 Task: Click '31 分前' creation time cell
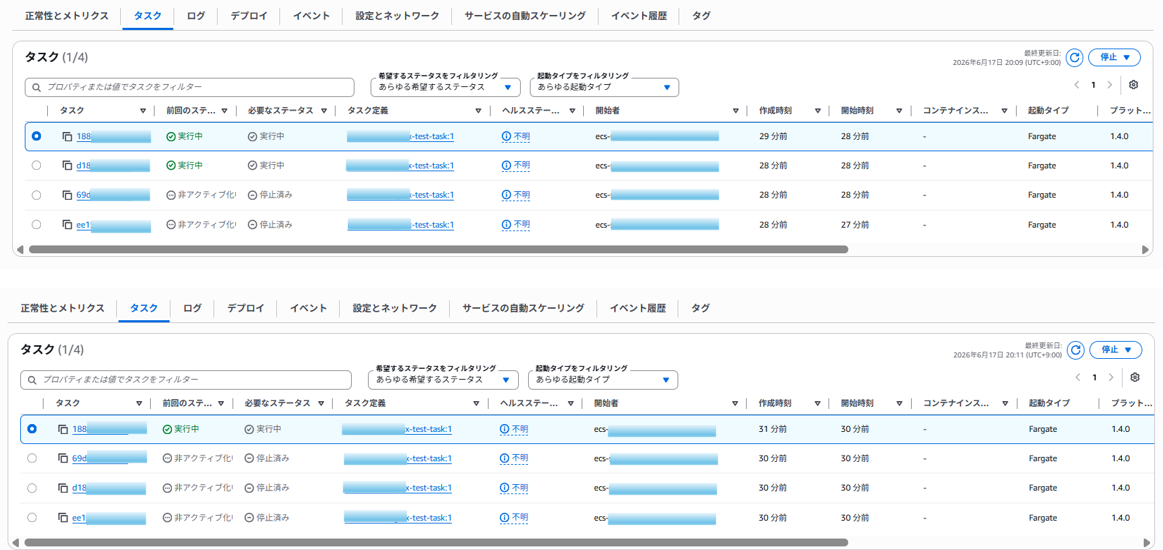point(773,429)
